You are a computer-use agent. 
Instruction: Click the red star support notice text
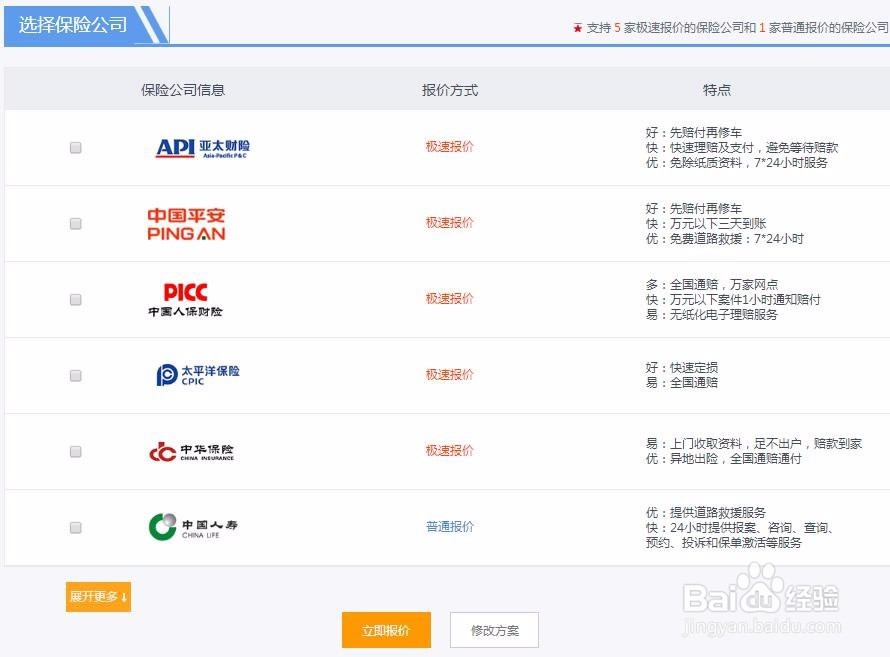point(731,28)
